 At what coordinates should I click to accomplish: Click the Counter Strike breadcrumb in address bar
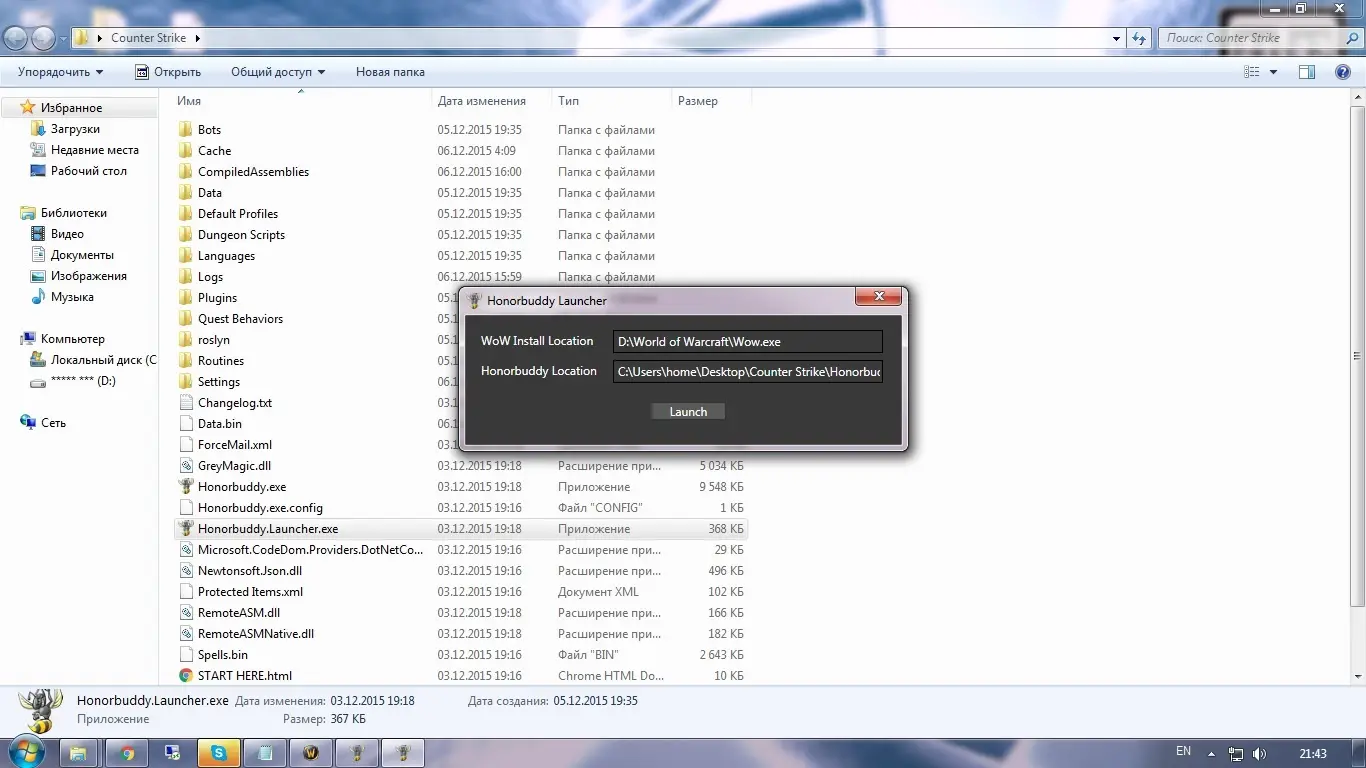click(148, 38)
